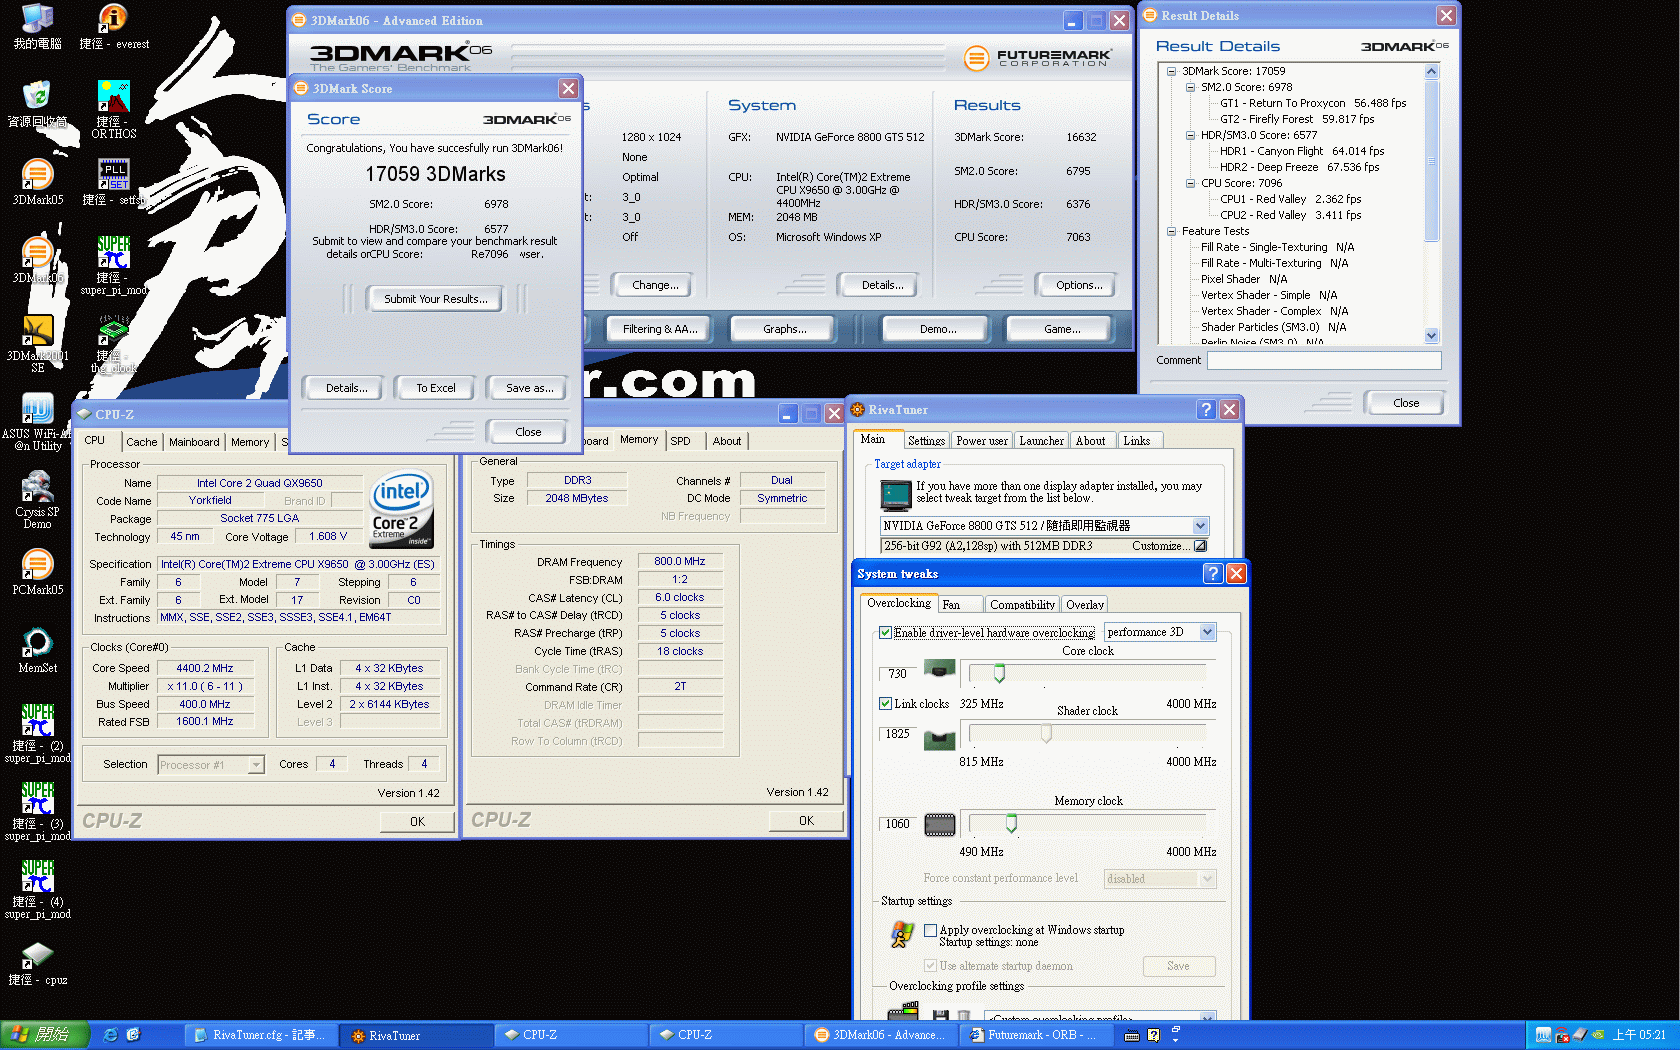Image resolution: width=1680 pixels, height=1050 pixels.
Task: Open the 3DMark05 desktop icon
Action: 37,182
